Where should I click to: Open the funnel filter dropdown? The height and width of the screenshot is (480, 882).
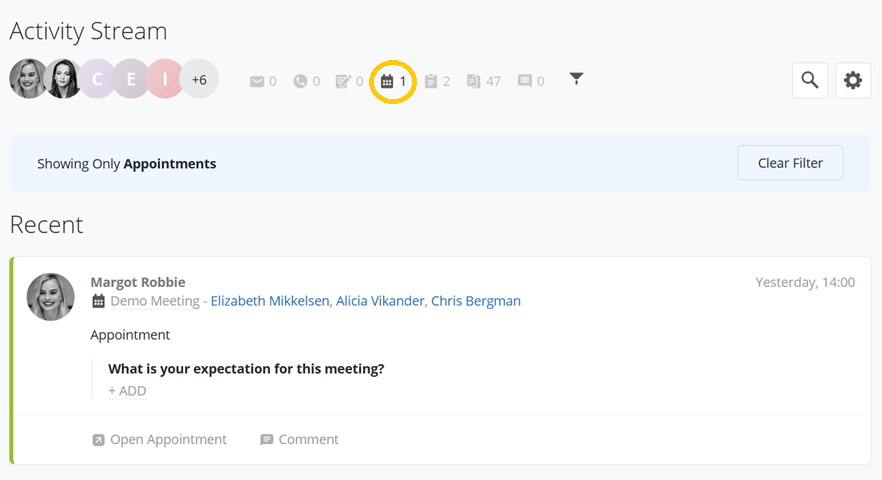(577, 79)
